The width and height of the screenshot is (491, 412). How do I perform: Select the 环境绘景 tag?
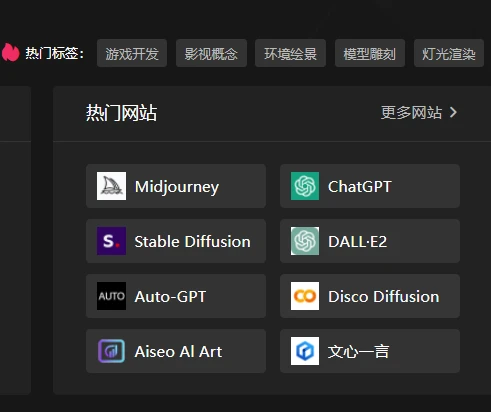pyautogui.click(x=290, y=53)
